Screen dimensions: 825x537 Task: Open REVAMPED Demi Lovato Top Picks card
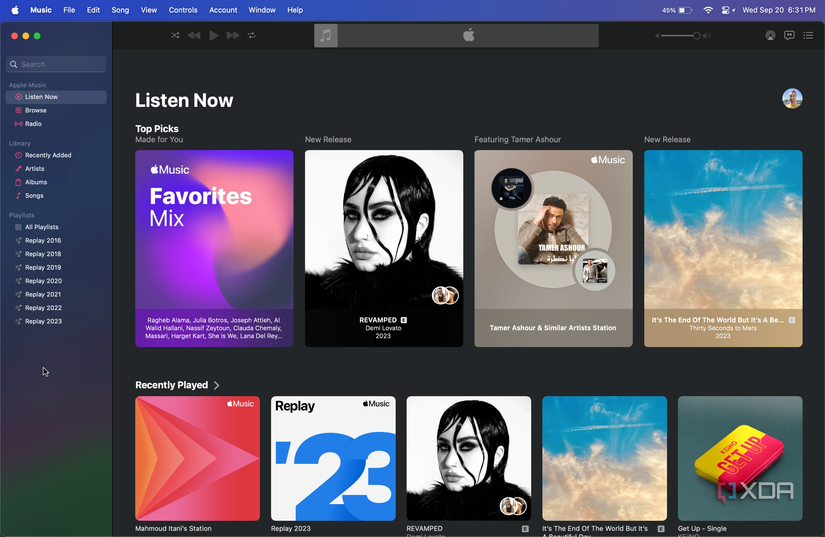pos(384,248)
